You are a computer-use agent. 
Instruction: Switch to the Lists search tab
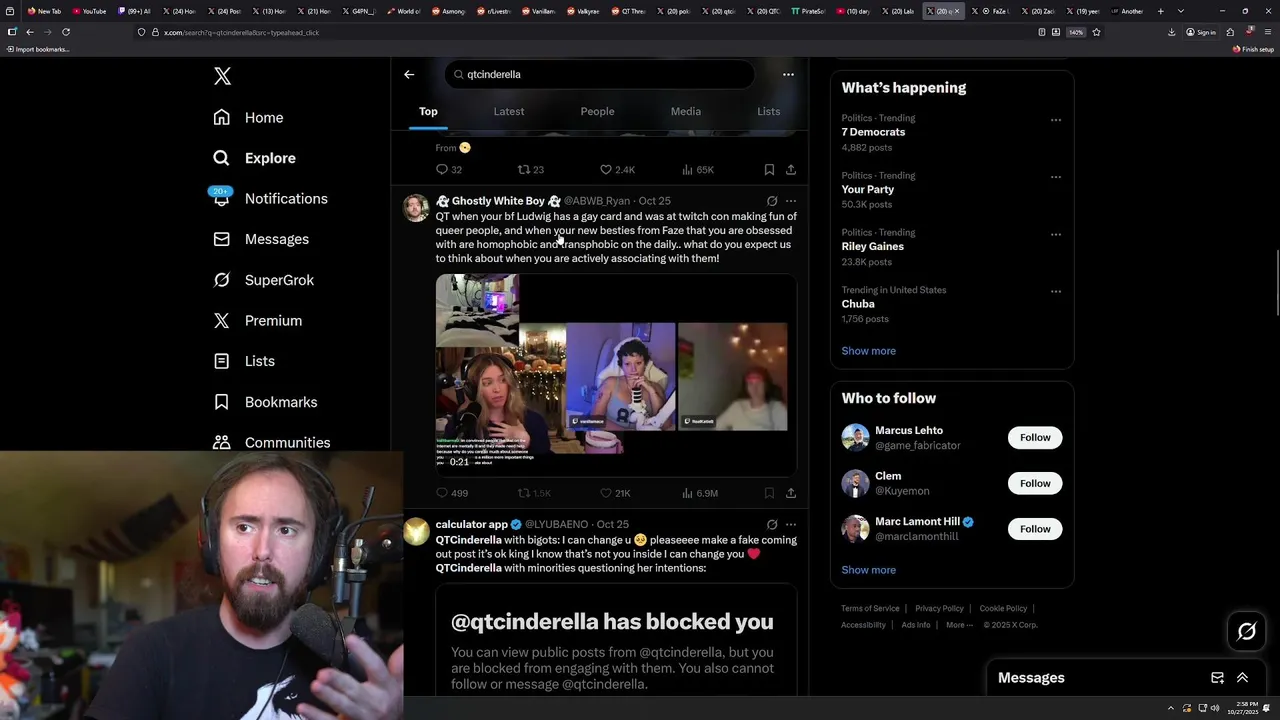[768, 111]
